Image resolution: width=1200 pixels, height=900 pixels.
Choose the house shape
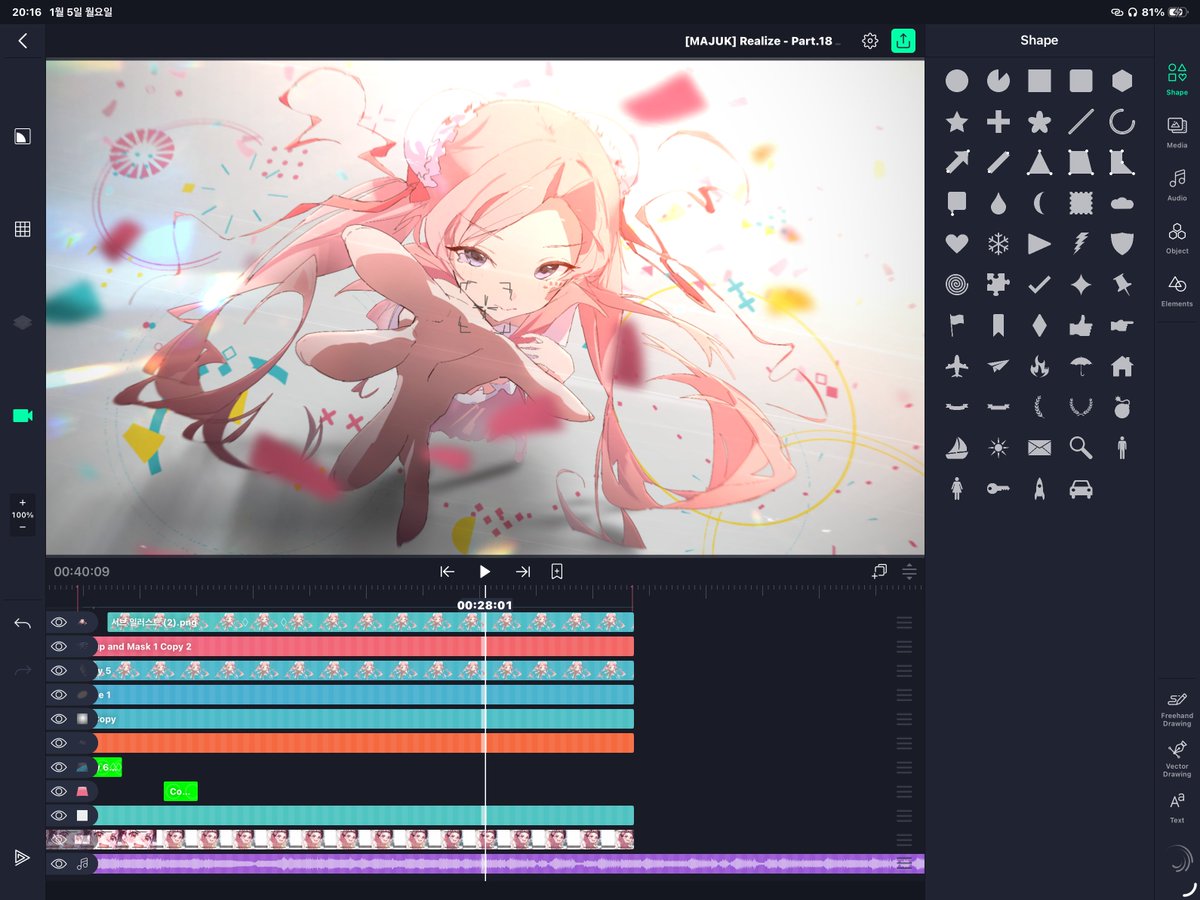tap(1122, 366)
